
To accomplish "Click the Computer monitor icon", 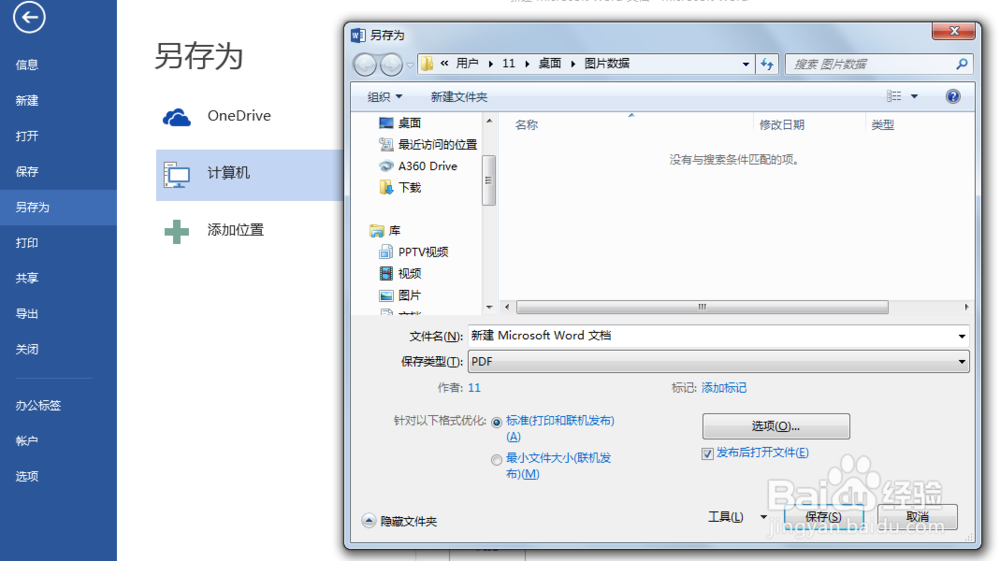I will (177, 175).
